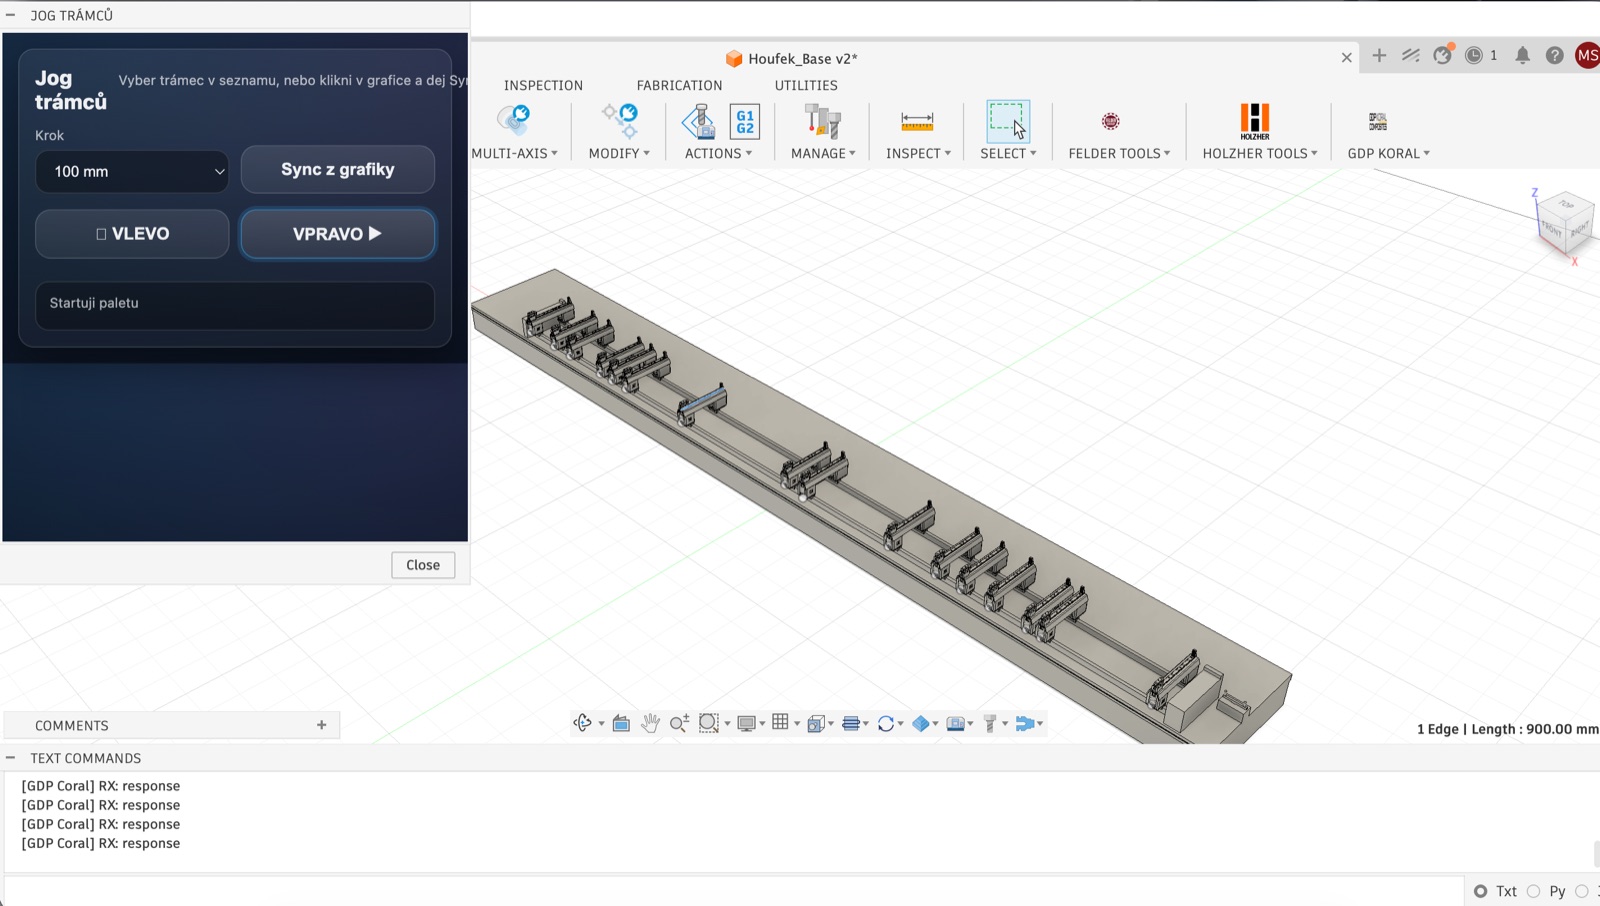Open MS user profile avatar
The image size is (1600, 906).
1588,56
